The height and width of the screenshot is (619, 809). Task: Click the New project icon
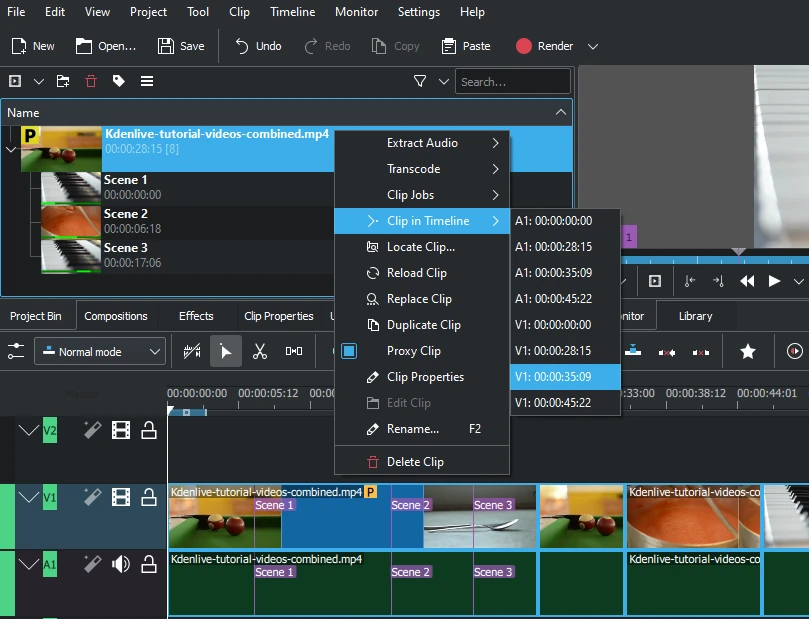[19, 46]
